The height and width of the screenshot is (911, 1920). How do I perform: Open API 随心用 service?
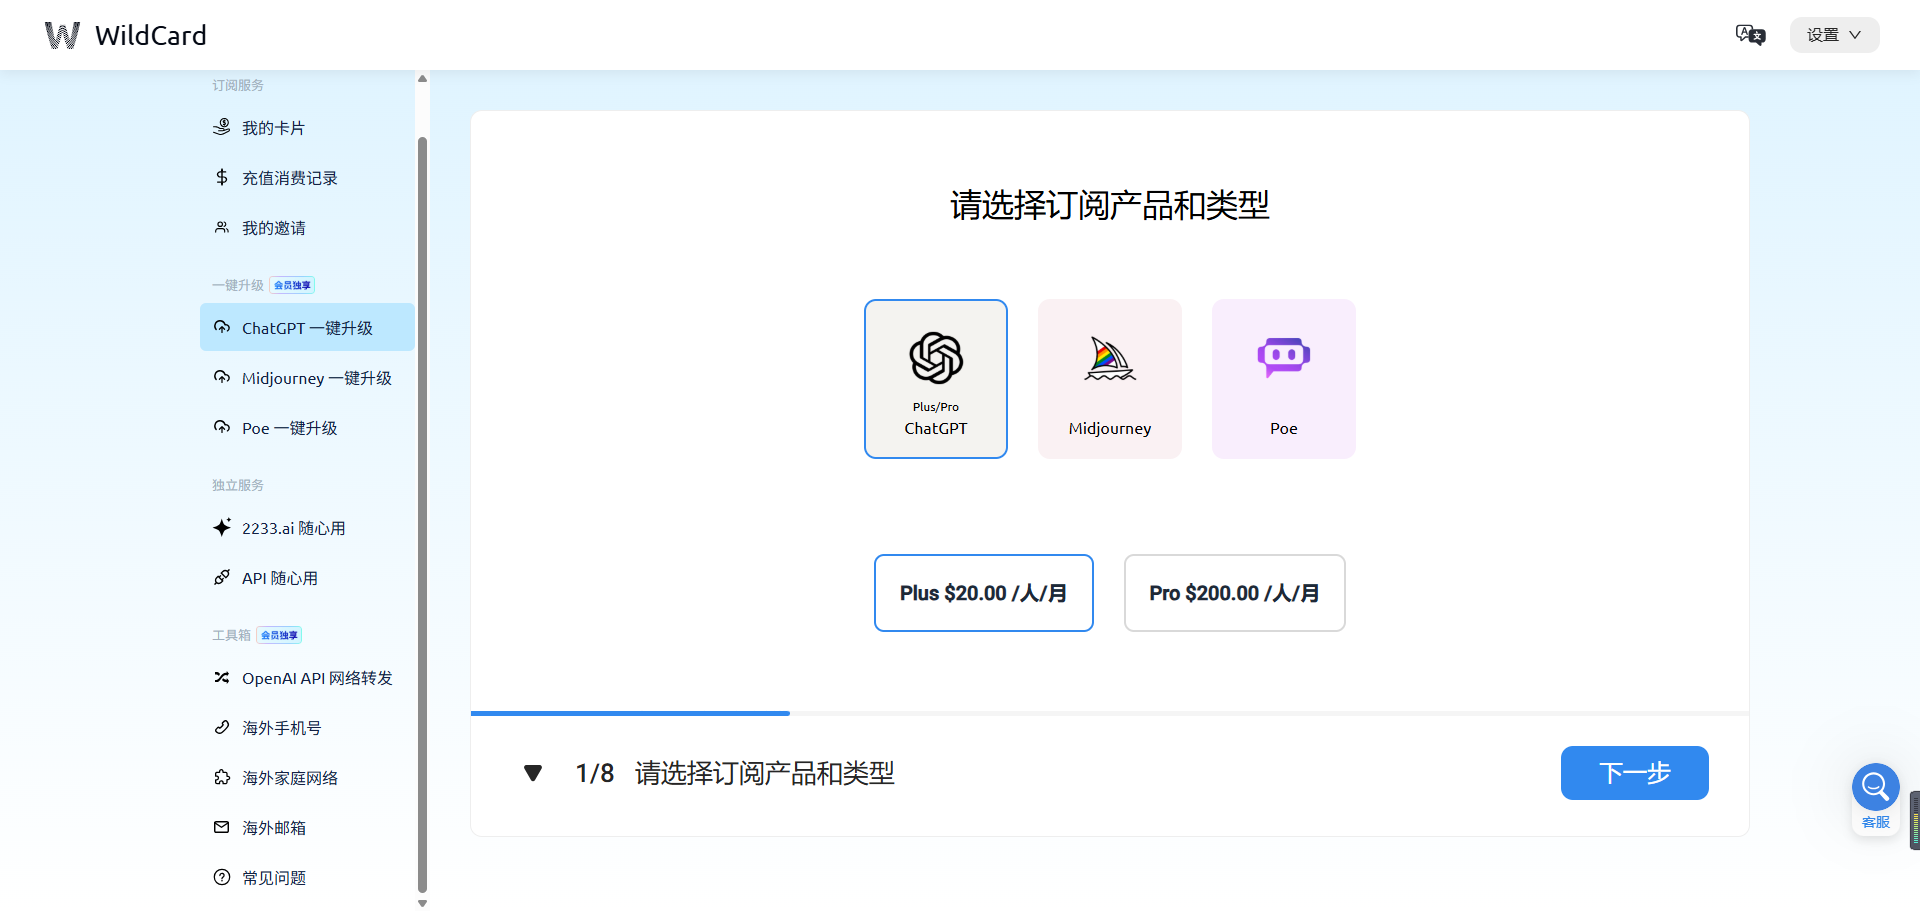click(x=307, y=578)
